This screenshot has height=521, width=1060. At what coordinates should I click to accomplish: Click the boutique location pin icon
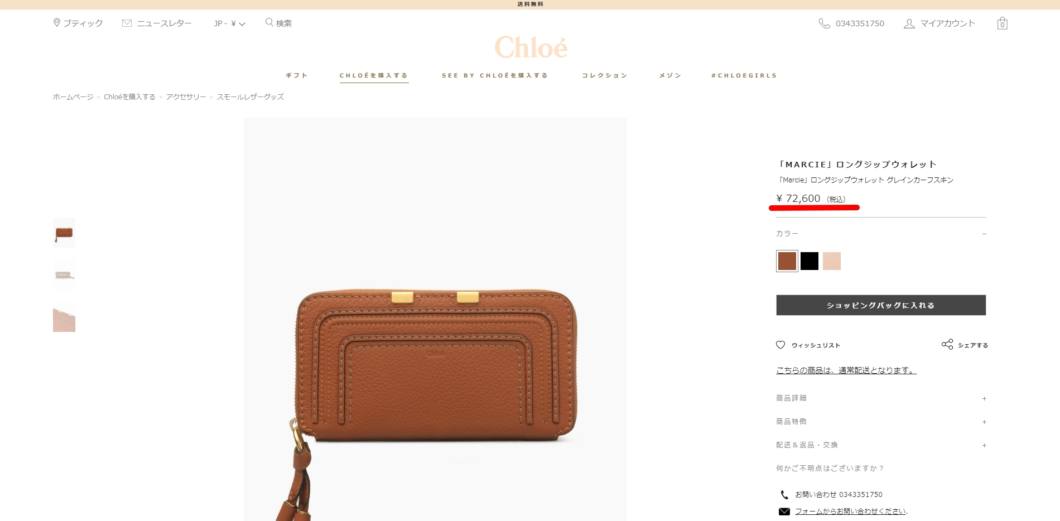pyautogui.click(x=57, y=23)
